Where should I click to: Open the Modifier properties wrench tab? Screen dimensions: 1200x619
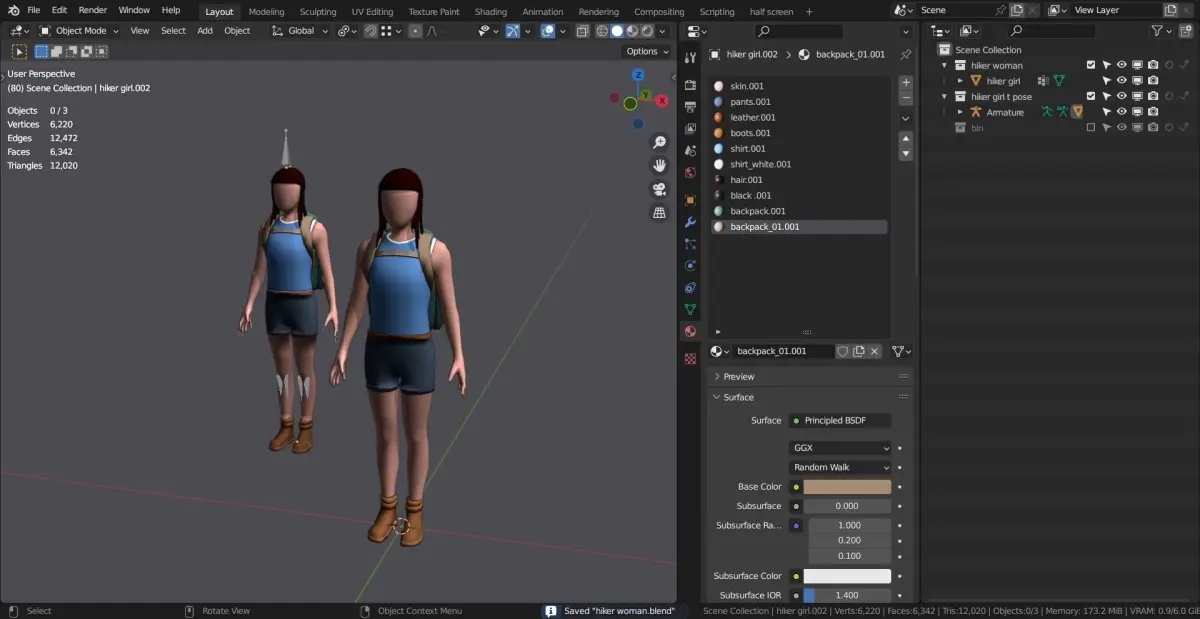(690, 222)
